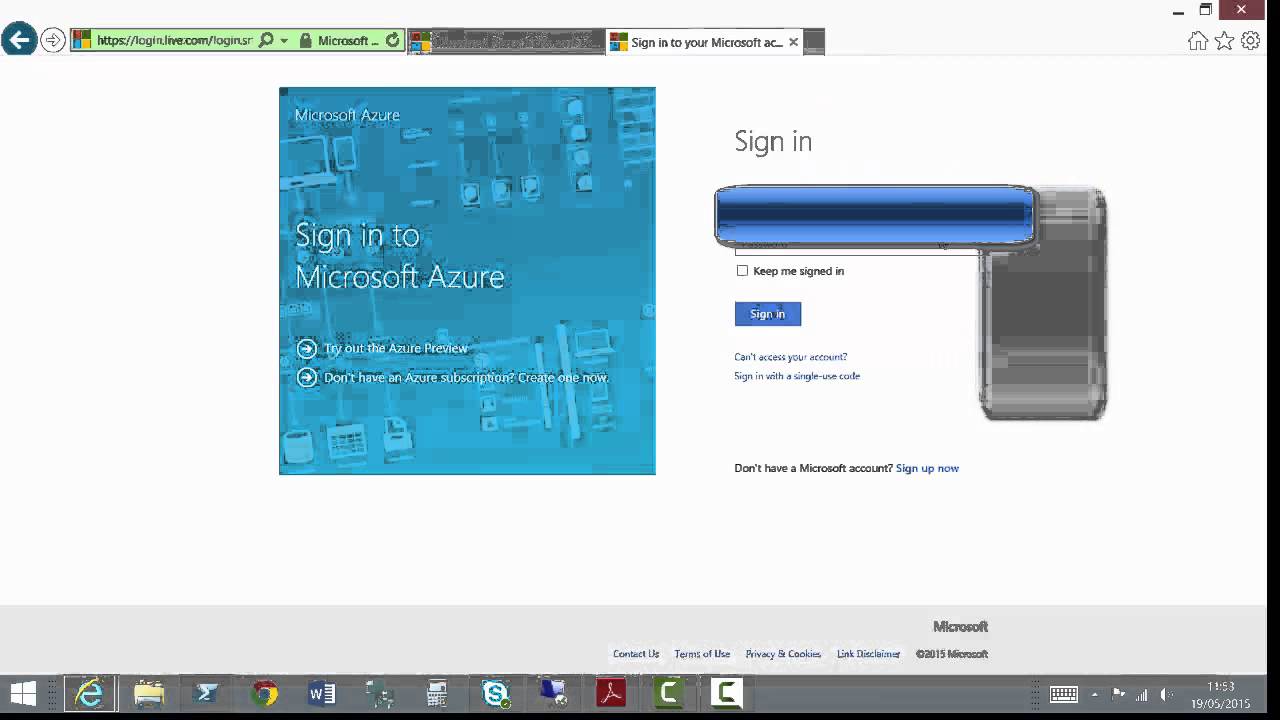Open the Terms of Use footer link
The image size is (1280, 720).
coord(702,654)
